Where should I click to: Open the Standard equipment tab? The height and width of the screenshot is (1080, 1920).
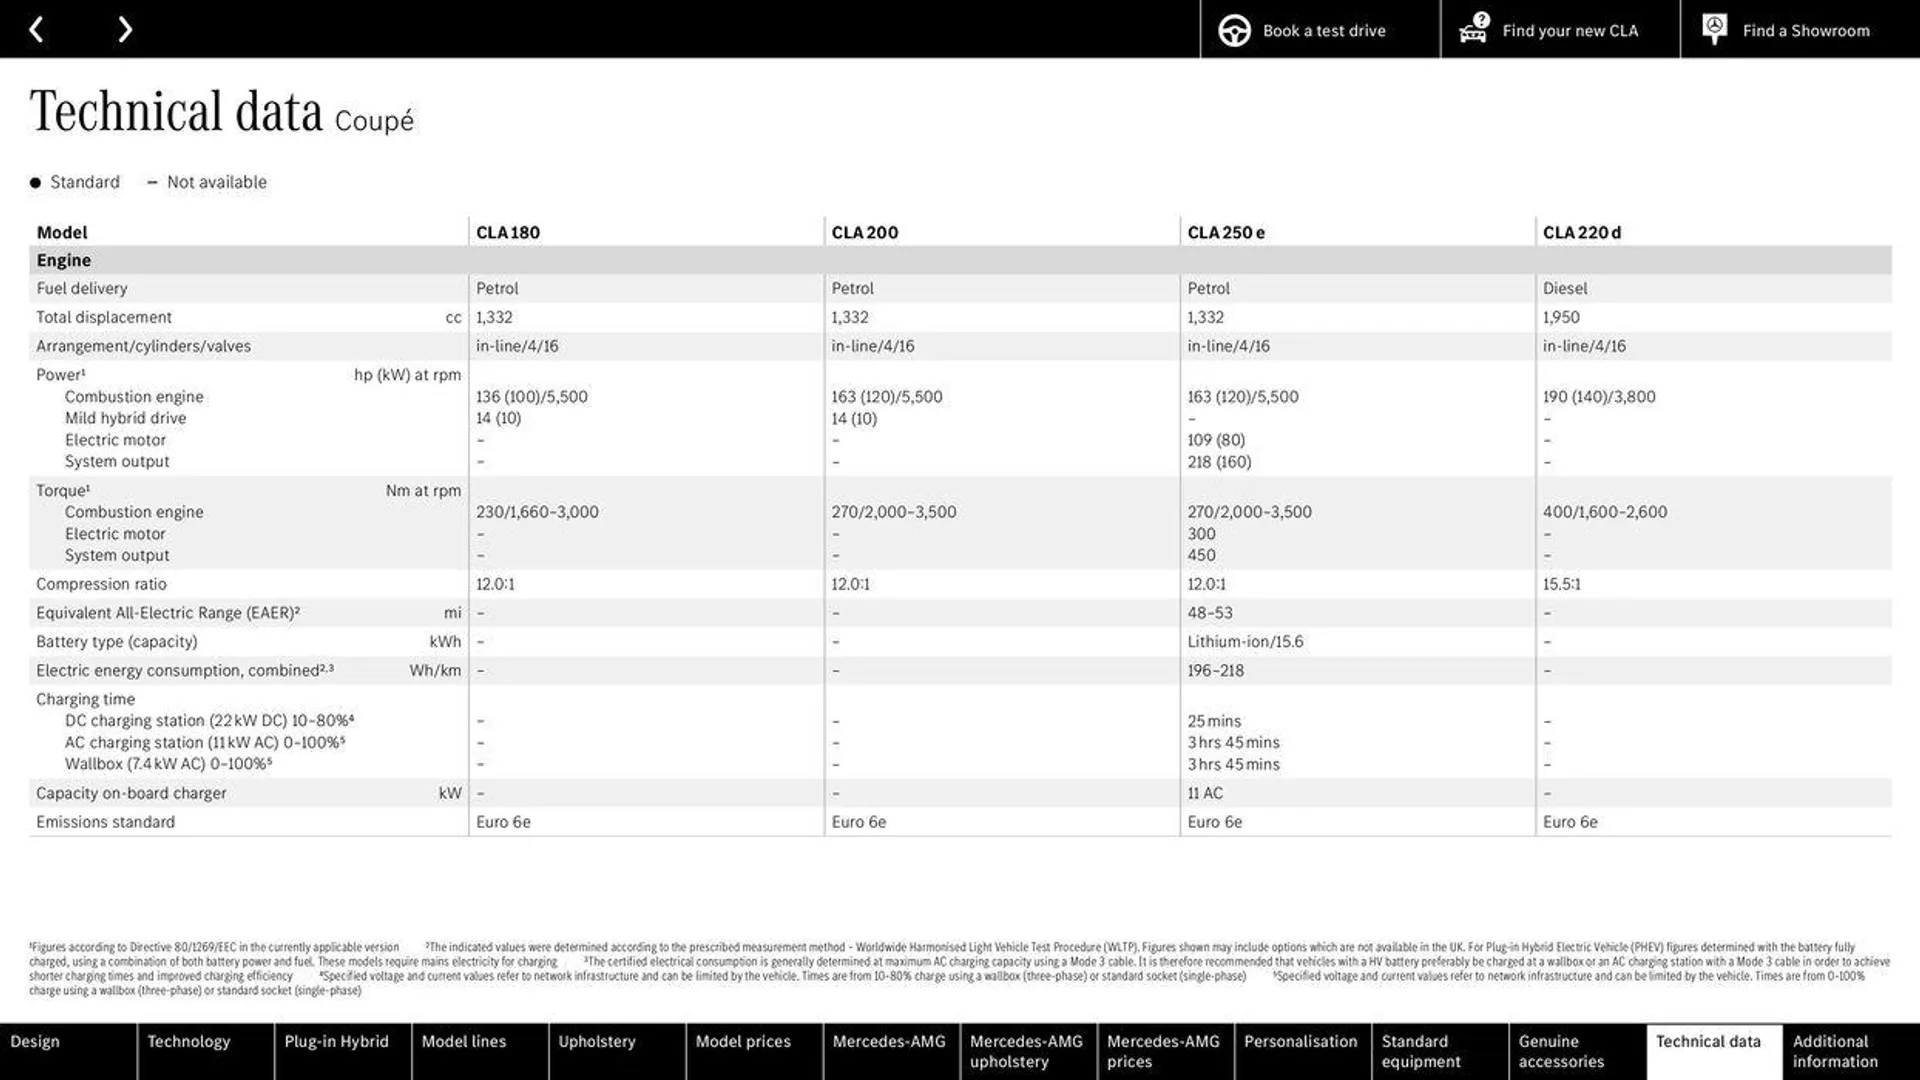click(x=1439, y=1051)
